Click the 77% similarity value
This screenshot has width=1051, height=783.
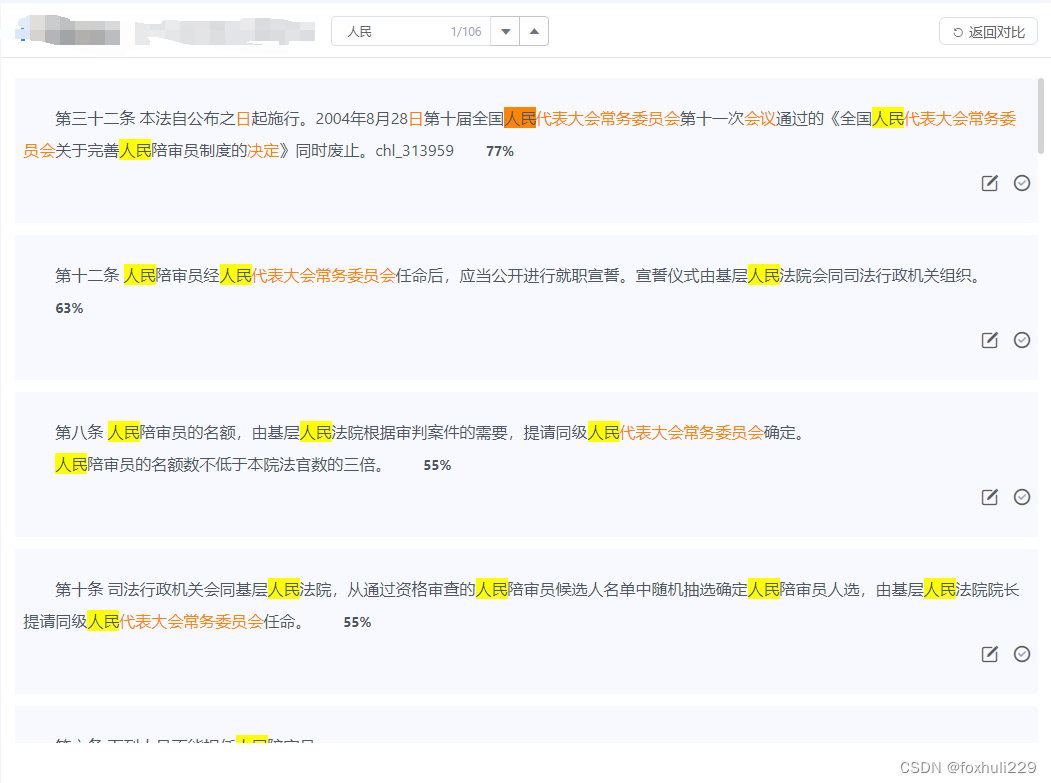click(500, 152)
